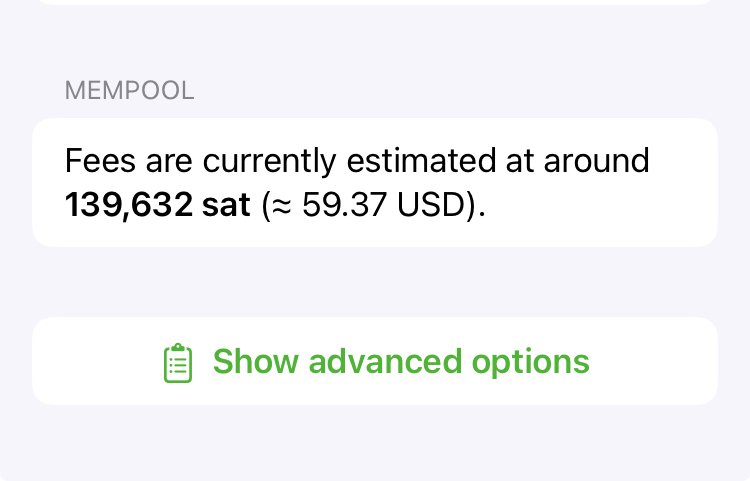Tap the bold 139,632 sat amount
750x481 pixels.
[157, 205]
